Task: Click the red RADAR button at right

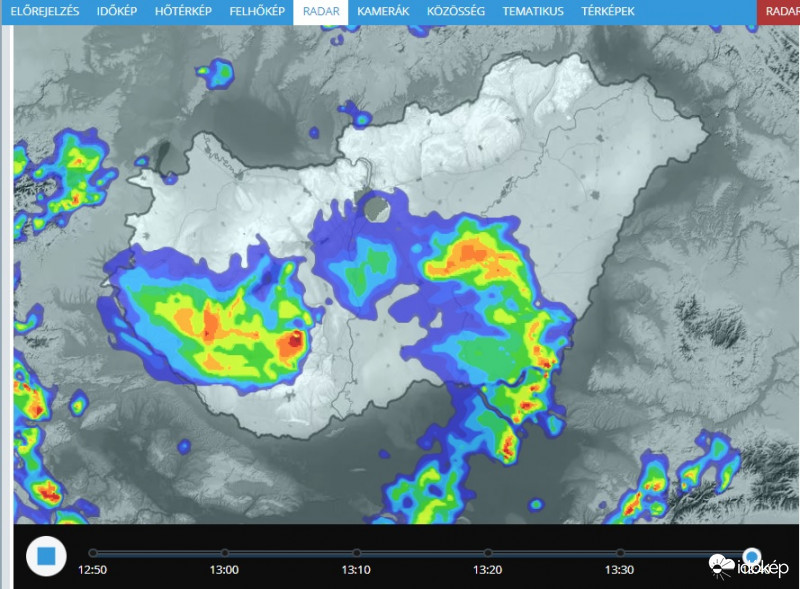Action: [780, 12]
